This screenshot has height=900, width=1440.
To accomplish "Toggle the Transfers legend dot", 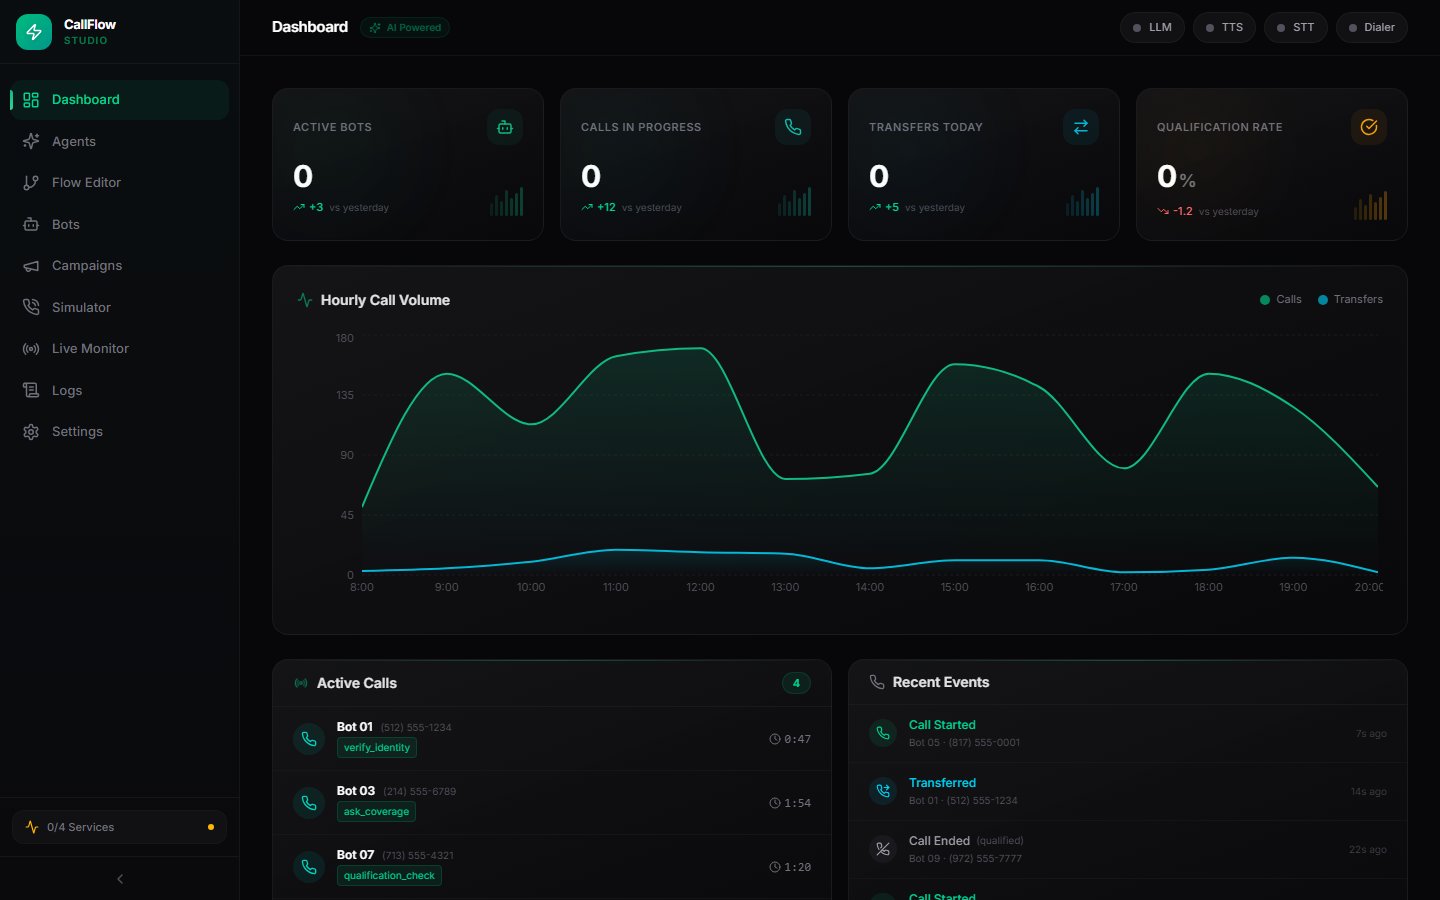I will [1322, 299].
